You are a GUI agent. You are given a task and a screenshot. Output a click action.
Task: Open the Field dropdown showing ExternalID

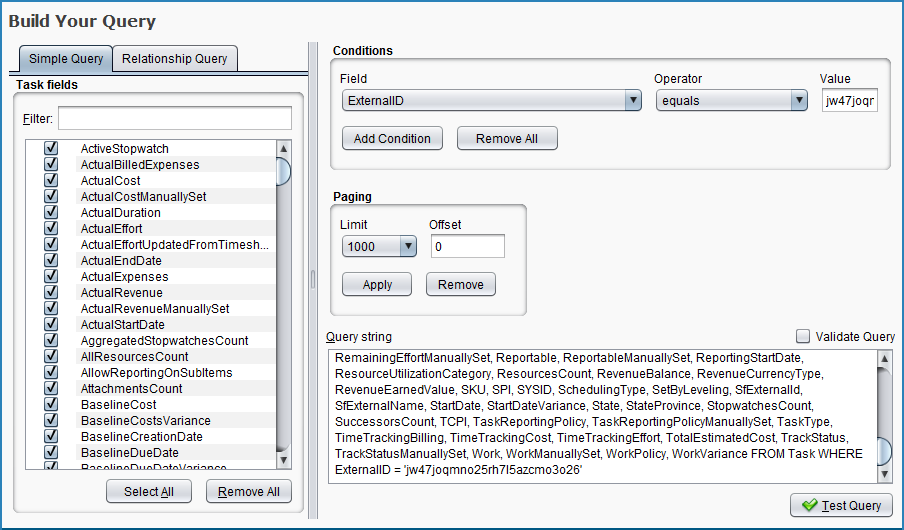click(x=490, y=101)
